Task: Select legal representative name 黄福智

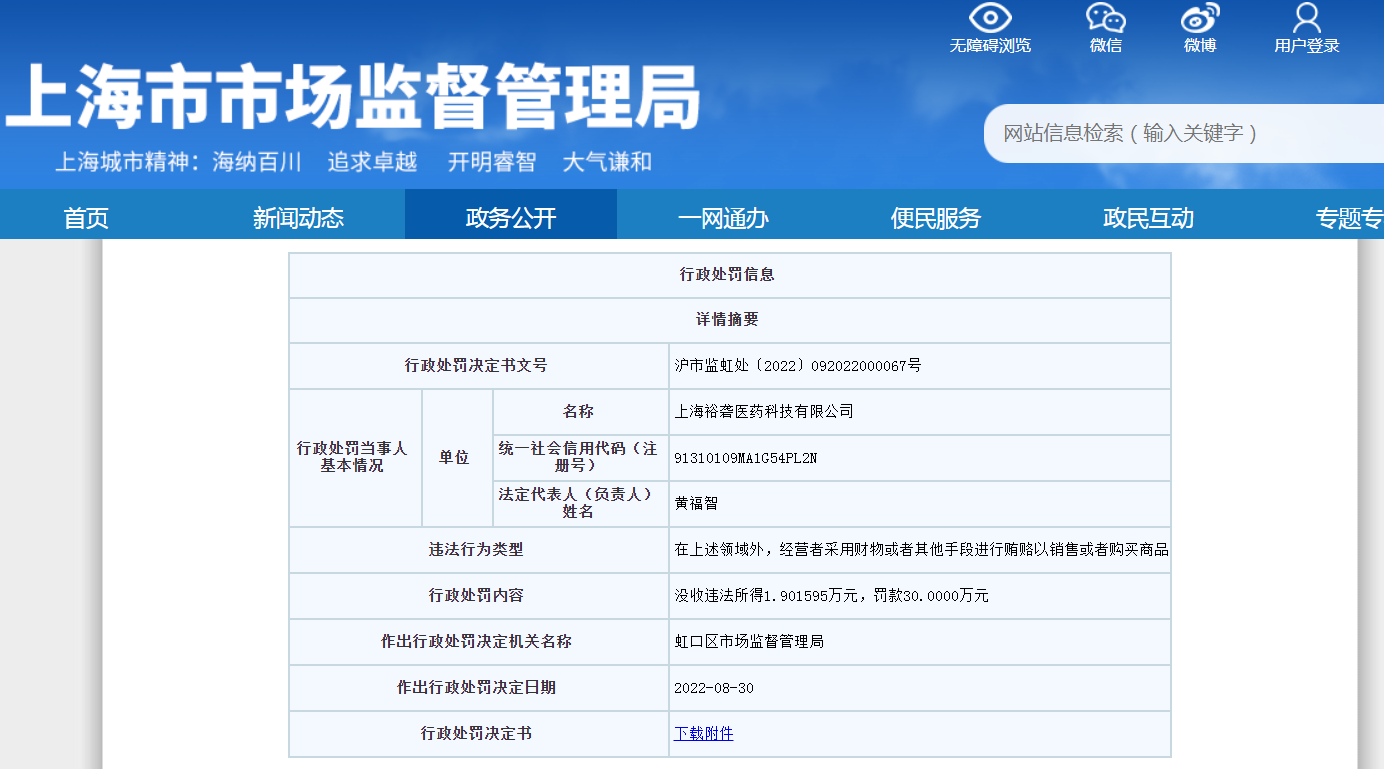Action: 696,503
